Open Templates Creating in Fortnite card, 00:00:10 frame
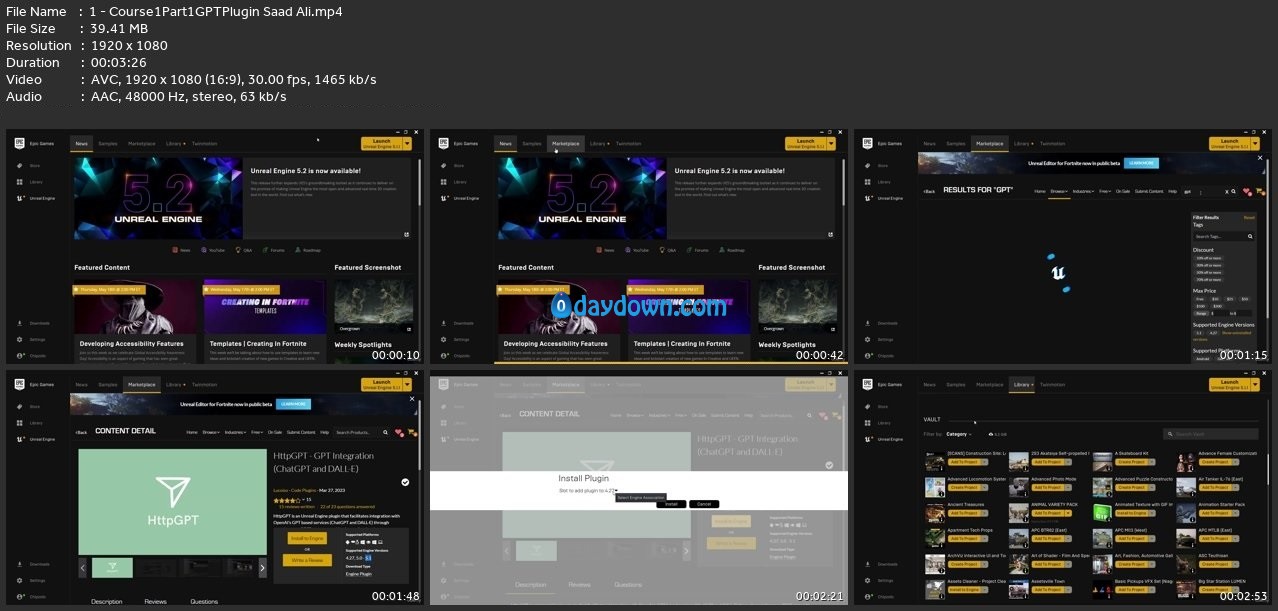This screenshot has height=611, width=1278. click(x=265, y=321)
